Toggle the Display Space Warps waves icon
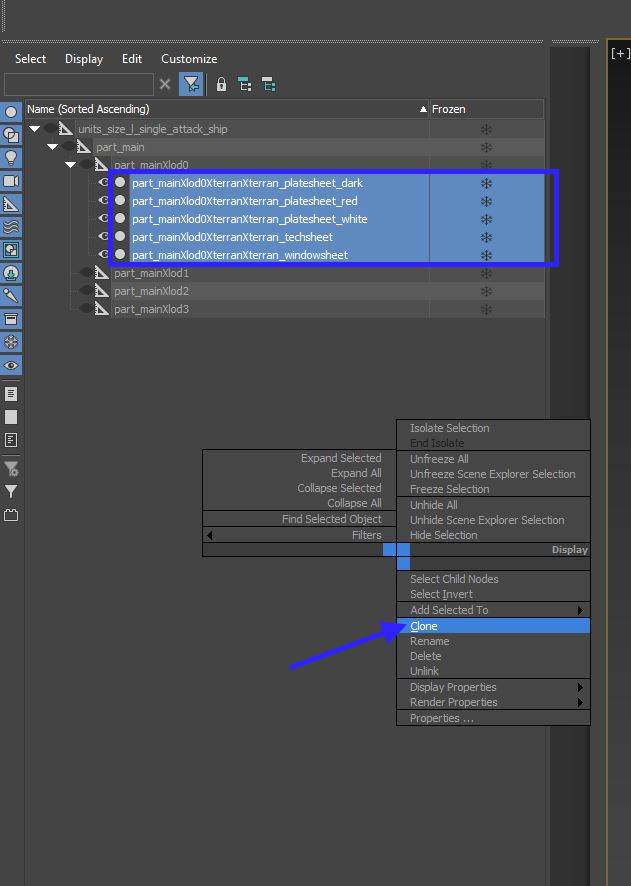This screenshot has height=886, width=631. (11, 227)
